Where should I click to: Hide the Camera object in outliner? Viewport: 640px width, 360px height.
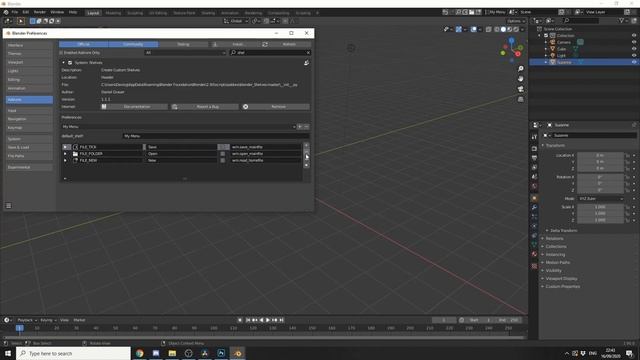(634, 42)
